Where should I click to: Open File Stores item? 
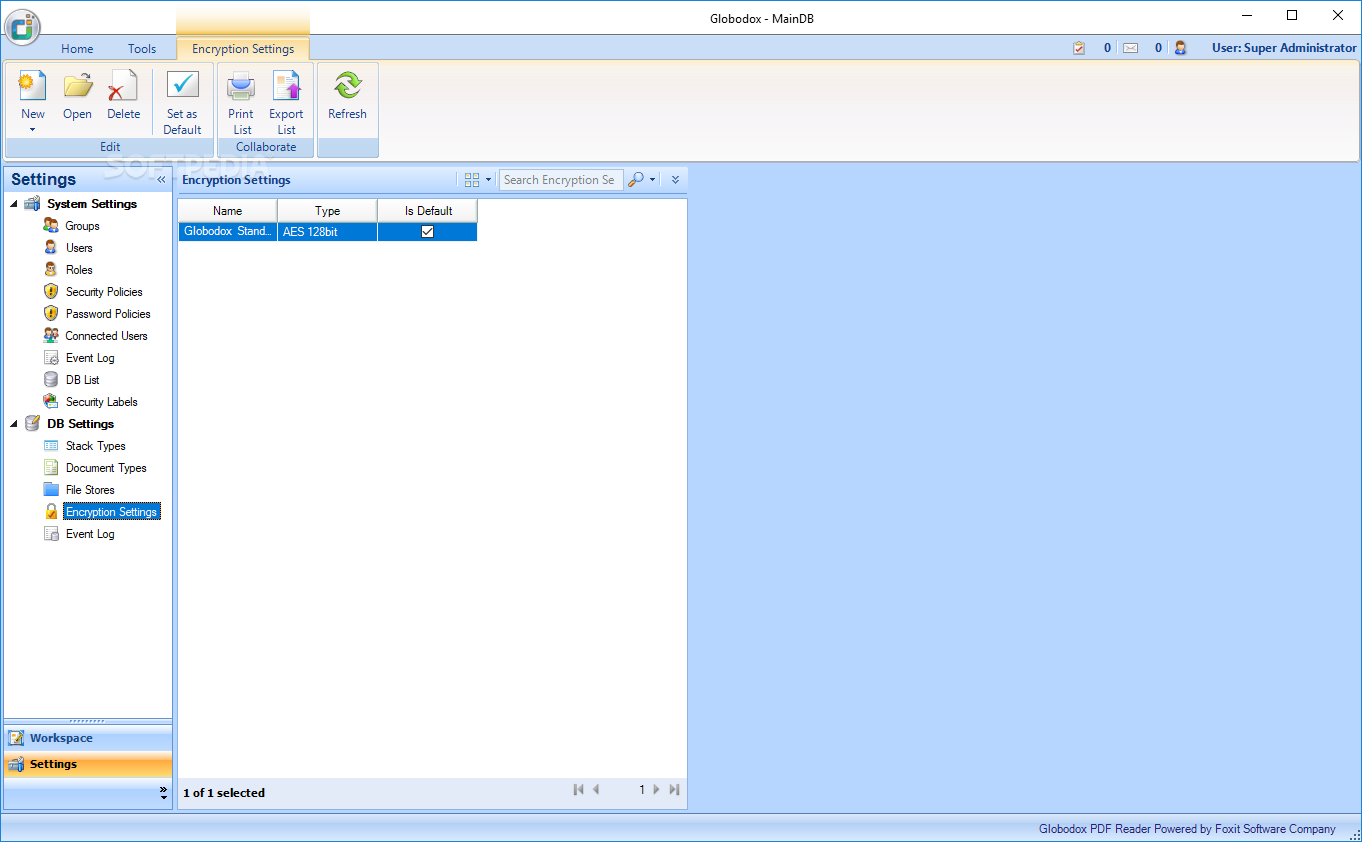pos(90,490)
